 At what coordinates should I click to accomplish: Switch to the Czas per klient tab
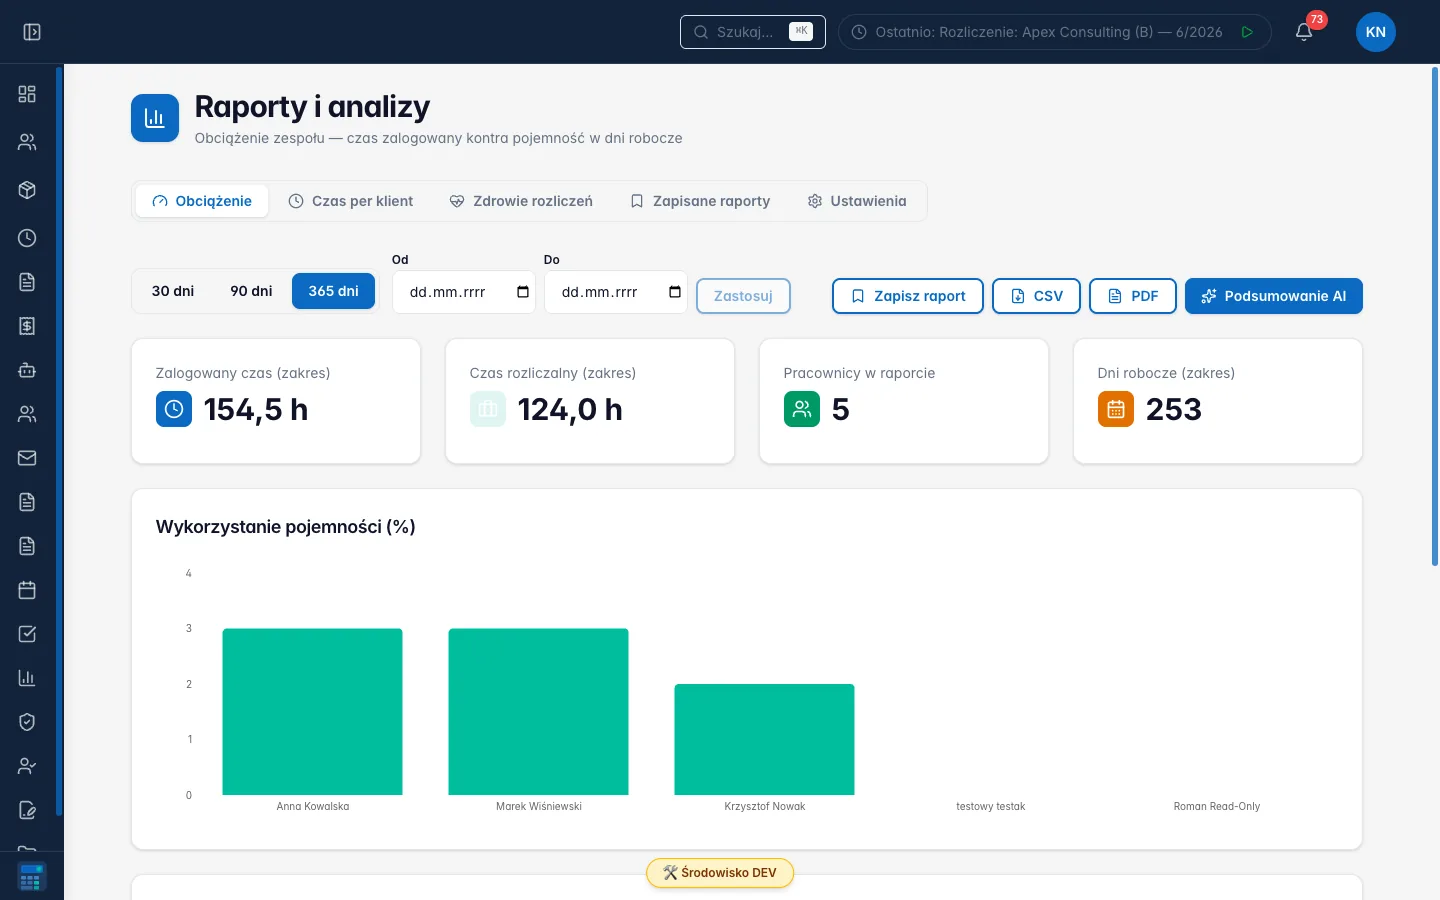[351, 201]
